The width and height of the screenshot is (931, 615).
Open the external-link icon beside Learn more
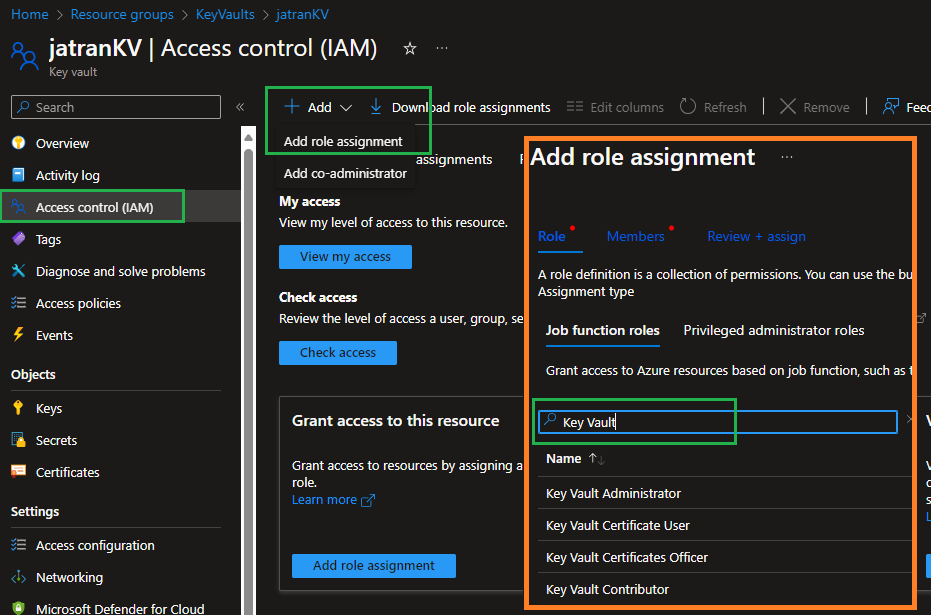coord(368,500)
